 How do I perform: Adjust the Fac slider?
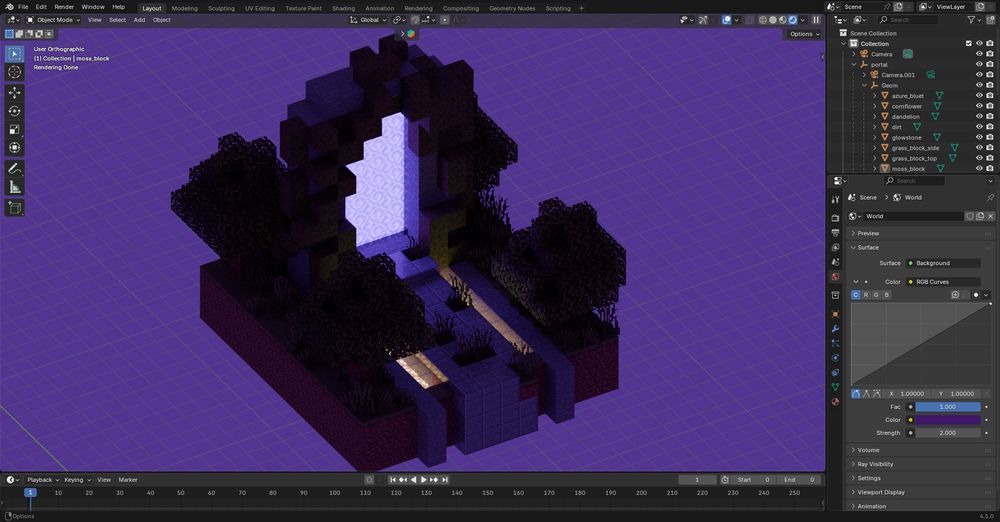pos(948,406)
